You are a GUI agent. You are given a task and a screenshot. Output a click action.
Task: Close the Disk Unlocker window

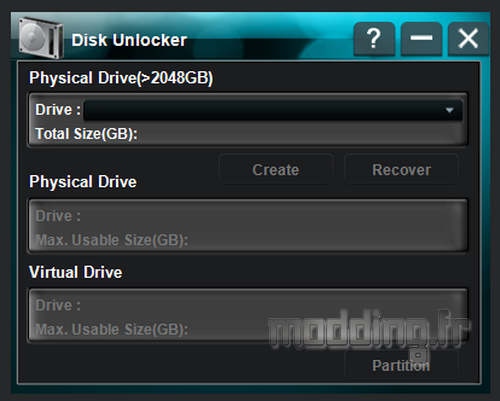pyautogui.click(x=468, y=39)
